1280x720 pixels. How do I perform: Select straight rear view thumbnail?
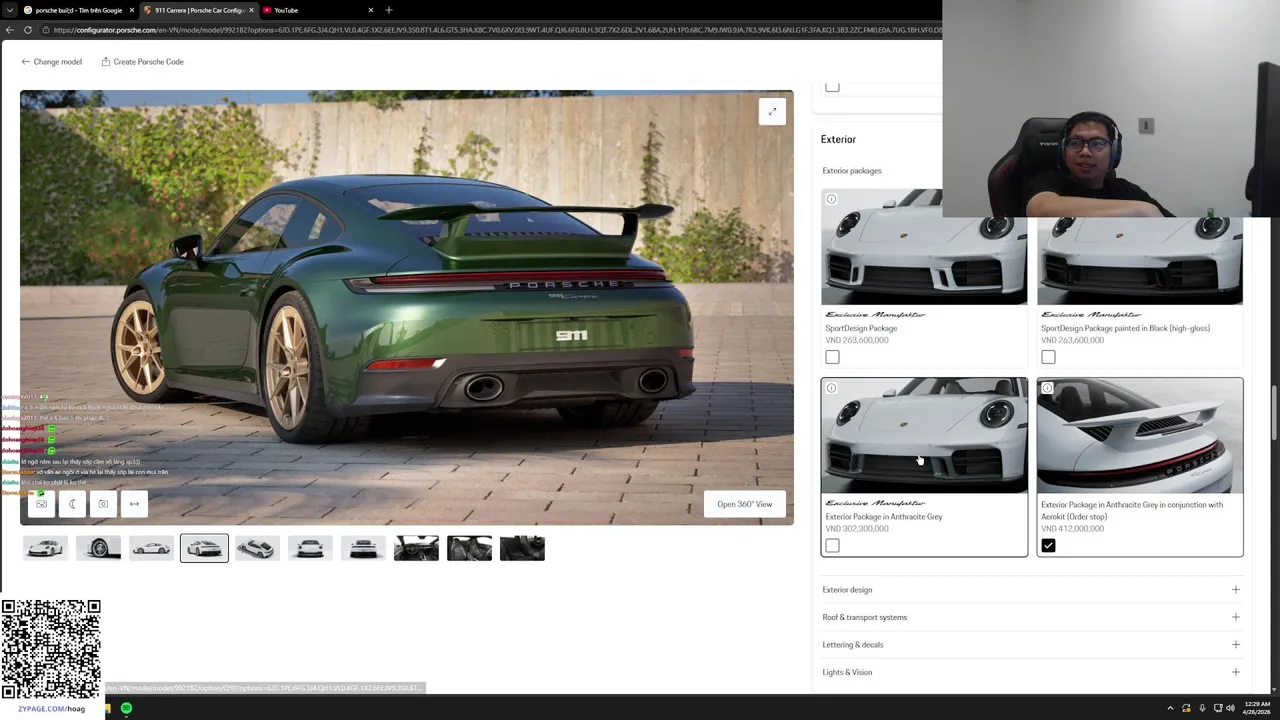[363, 548]
